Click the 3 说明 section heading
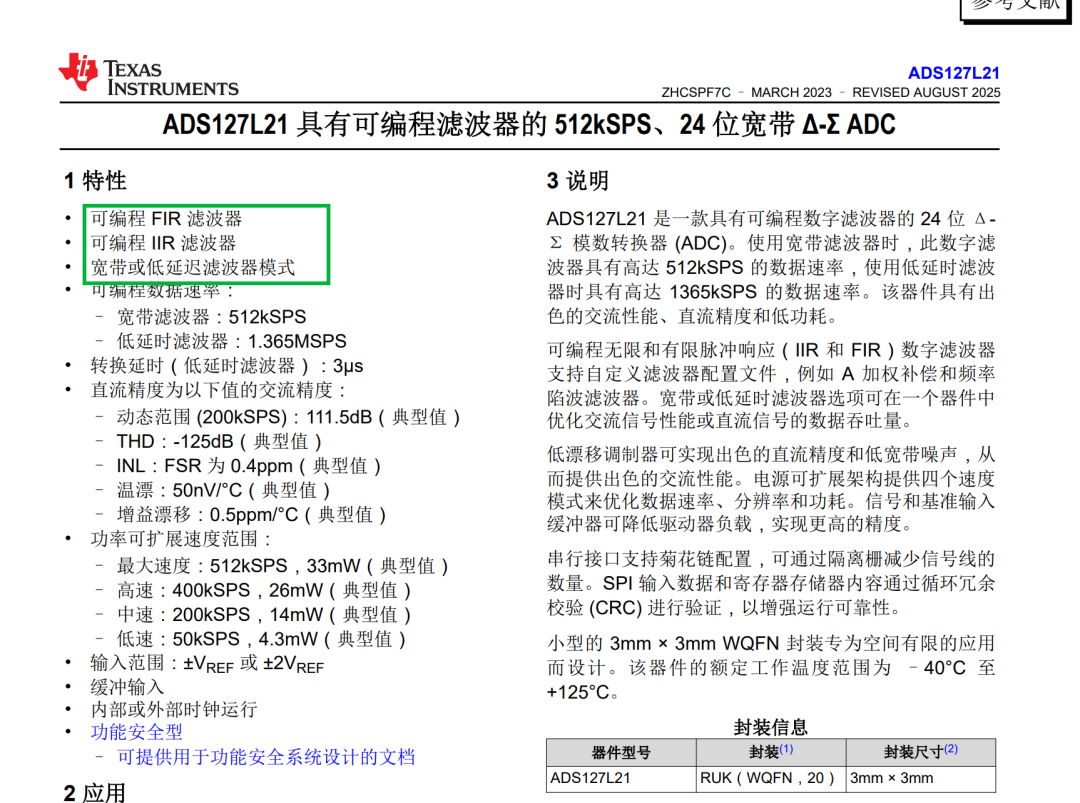1080x803 pixels. (578, 180)
